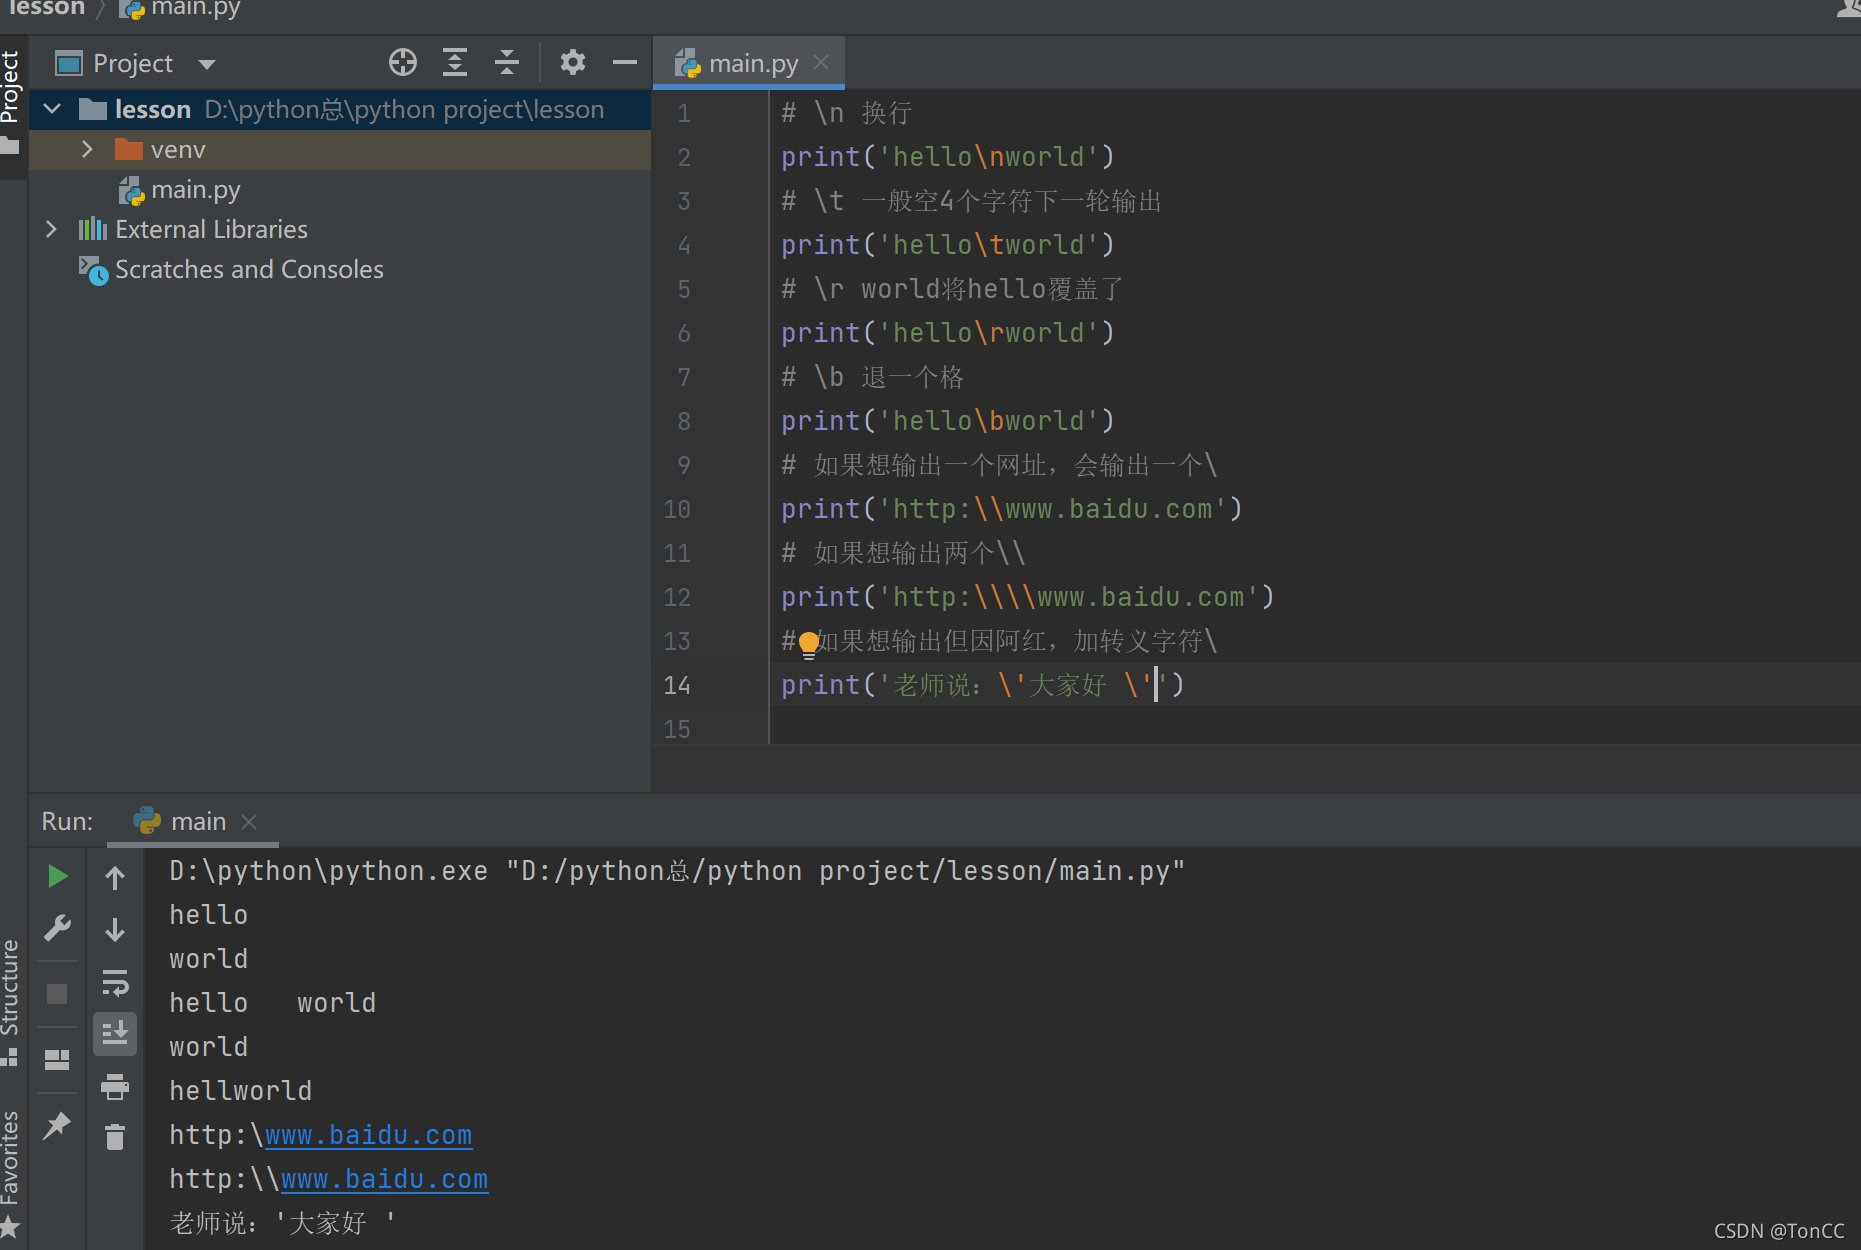The image size is (1861, 1250).
Task: Open run configuration wrench icon
Action: tap(58, 929)
